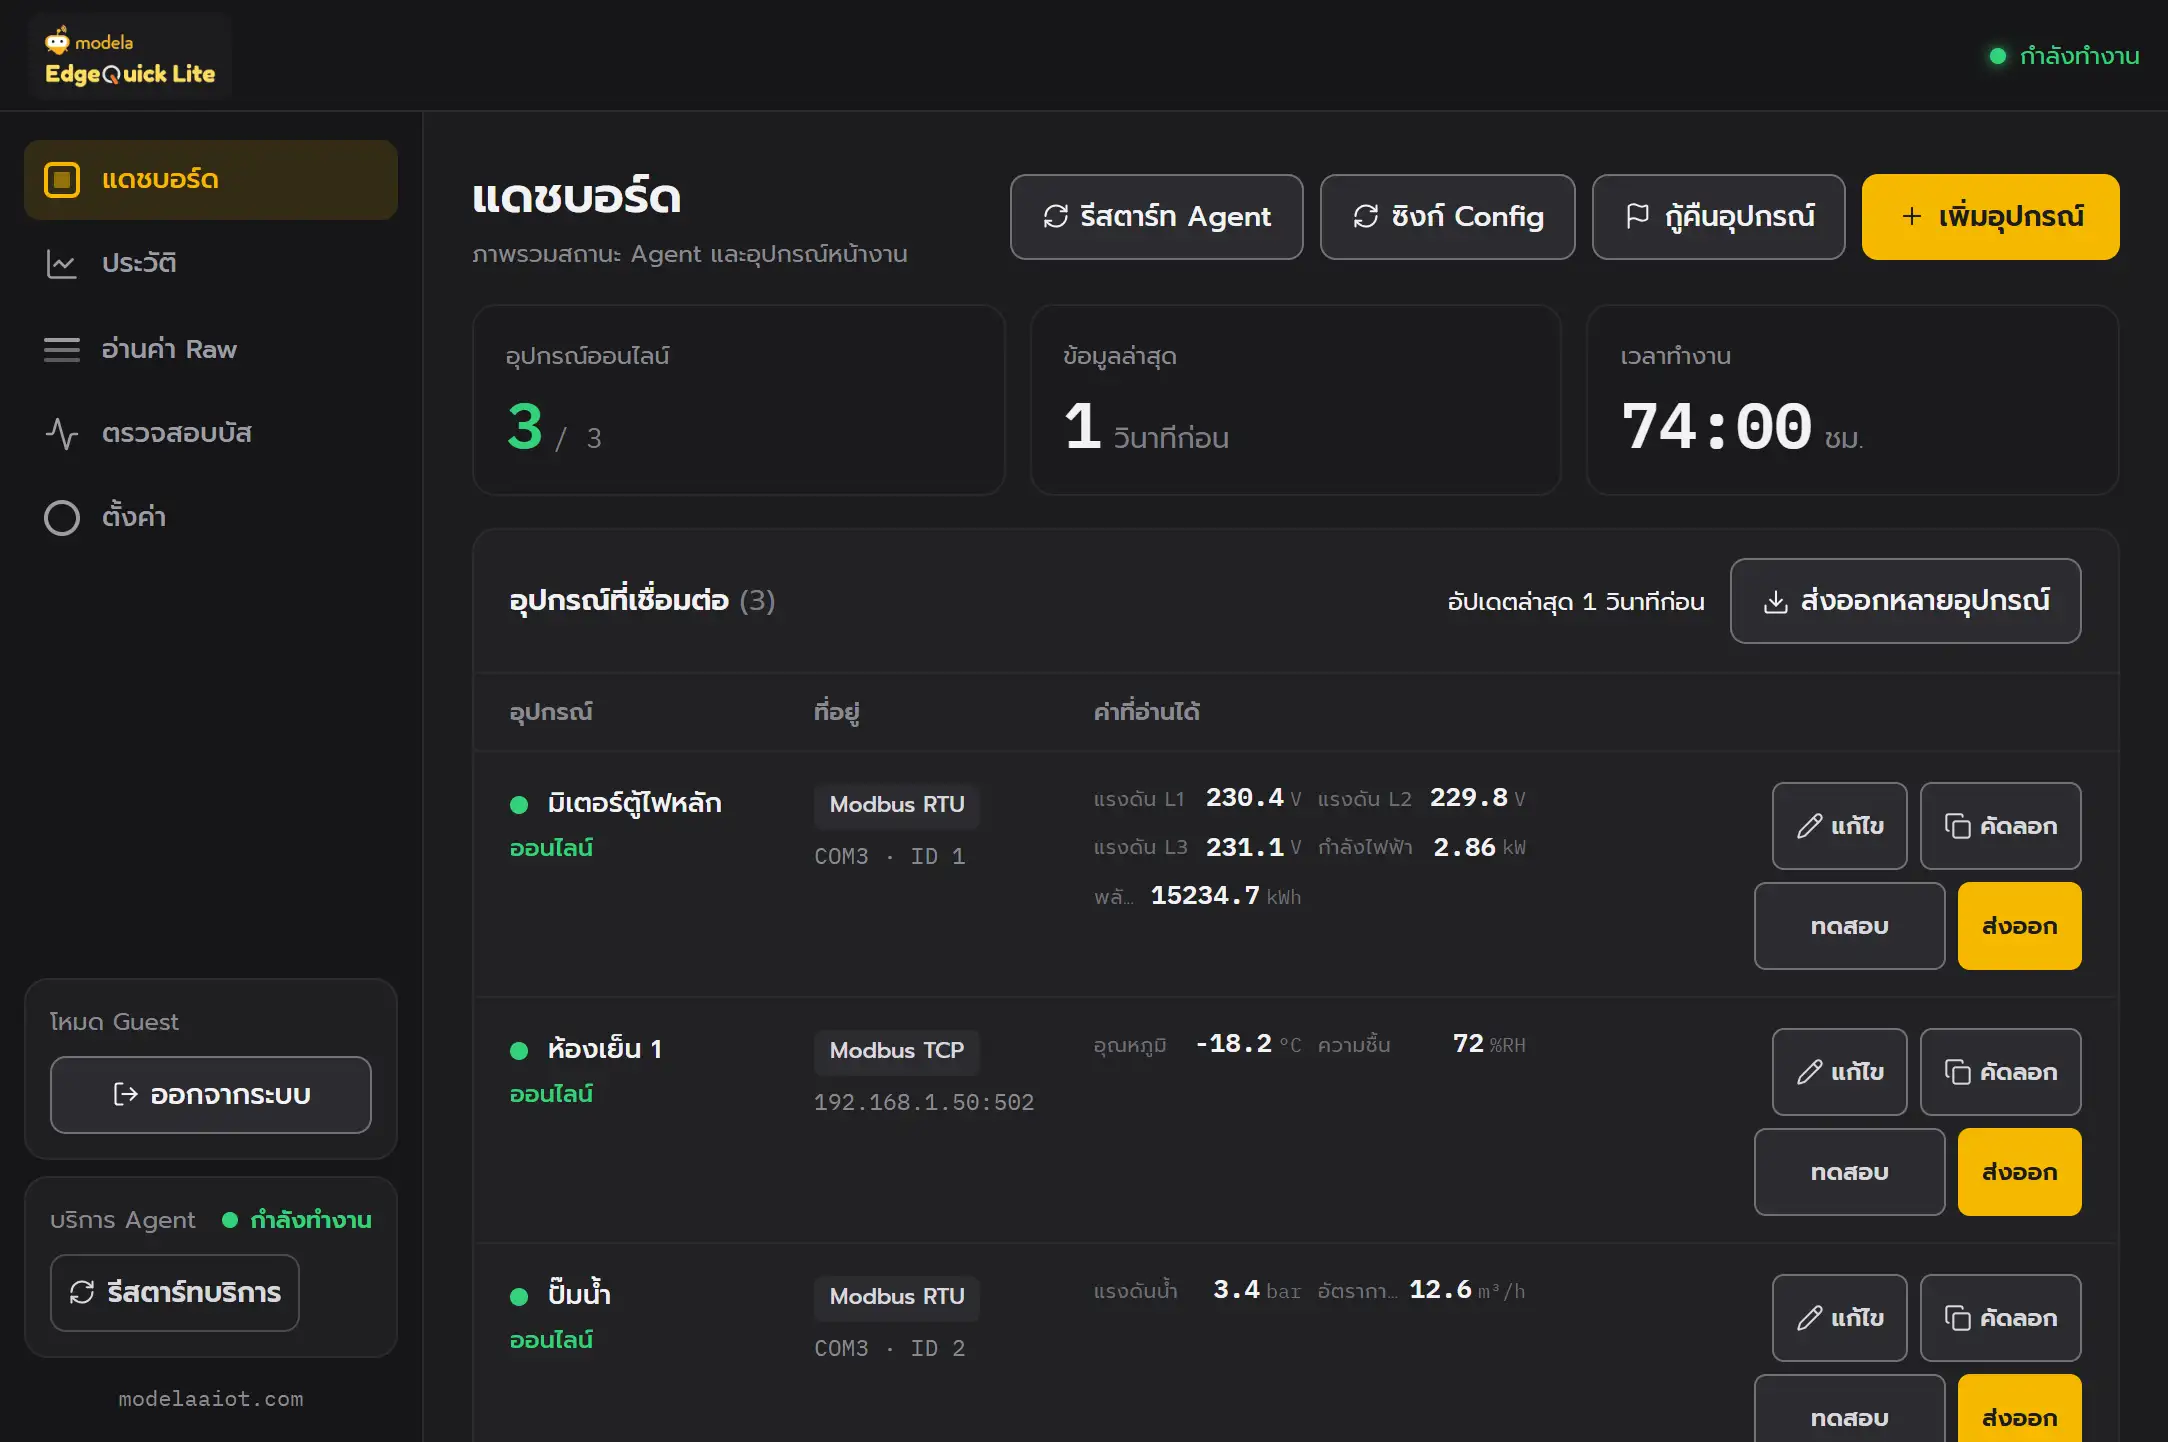This screenshot has width=2168, height=1442.
Task: Click the มิเตอร์ตู้ไฟหลัก device name
Action: point(634,803)
